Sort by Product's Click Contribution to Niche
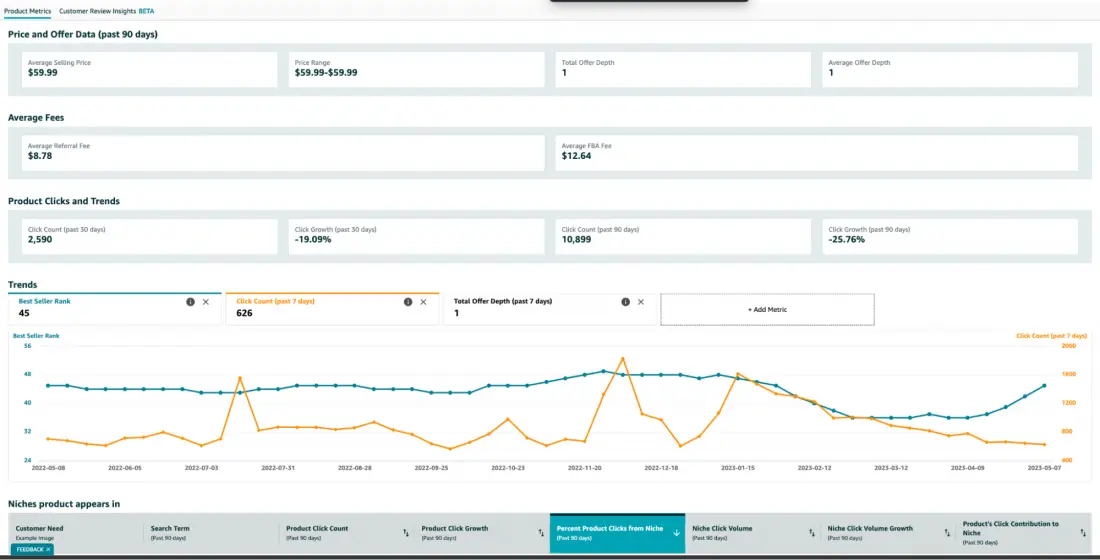1100x560 pixels. coord(1082,533)
